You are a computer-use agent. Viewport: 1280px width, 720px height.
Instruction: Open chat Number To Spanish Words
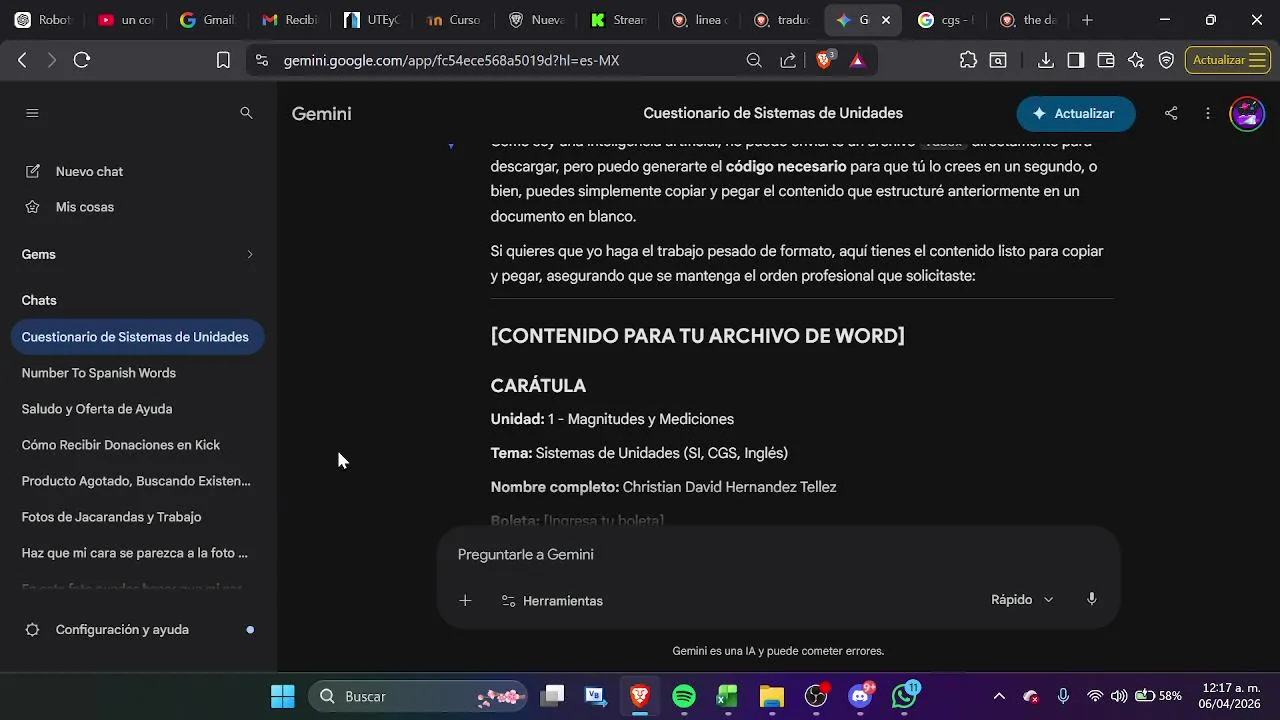tap(137, 373)
